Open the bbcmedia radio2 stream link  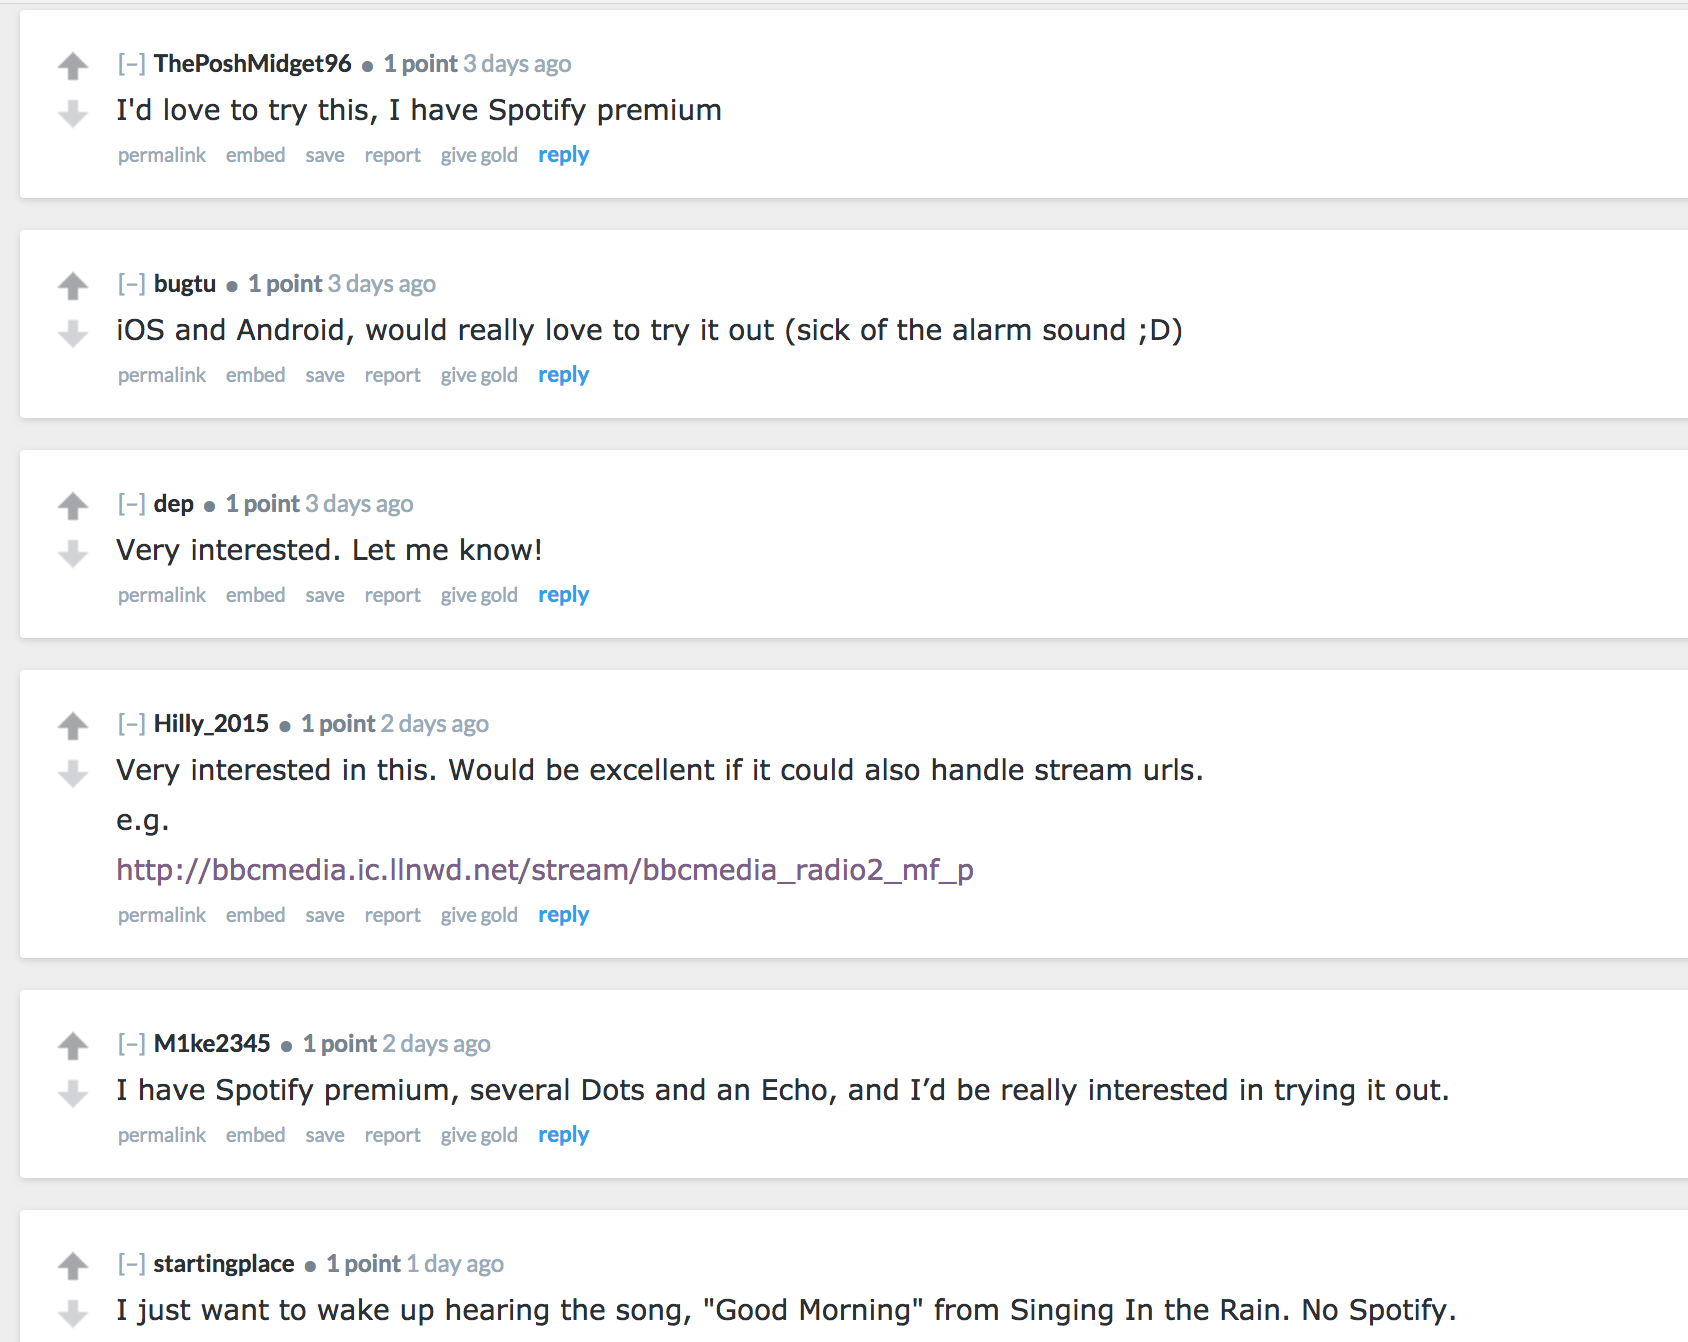coord(545,870)
